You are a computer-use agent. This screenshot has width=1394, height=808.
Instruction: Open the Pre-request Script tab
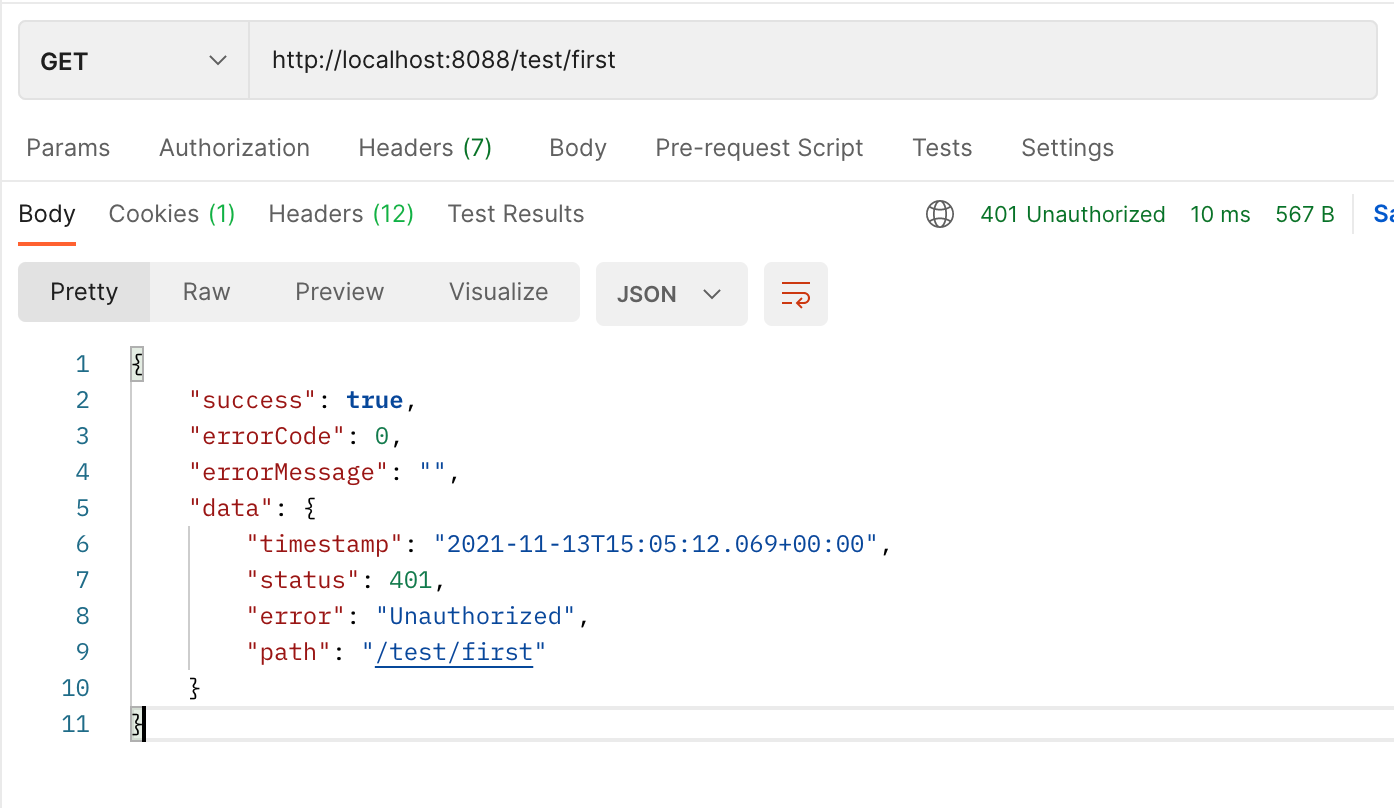click(759, 148)
